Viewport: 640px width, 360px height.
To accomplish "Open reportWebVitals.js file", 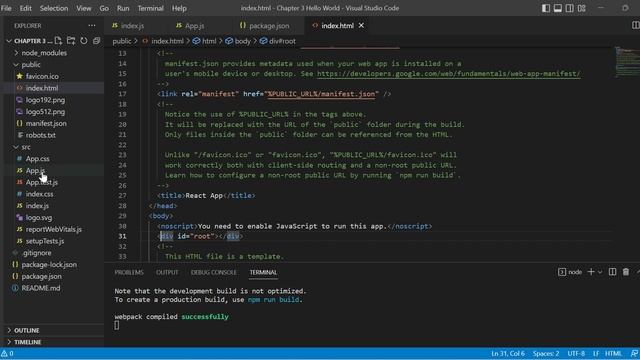I will pos(53,229).
